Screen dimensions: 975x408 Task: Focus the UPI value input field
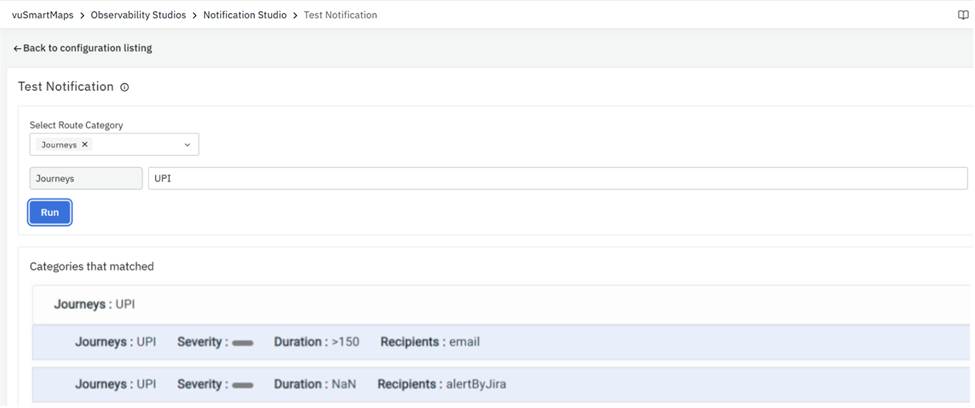pyautogui.click(x=557, y=179)
